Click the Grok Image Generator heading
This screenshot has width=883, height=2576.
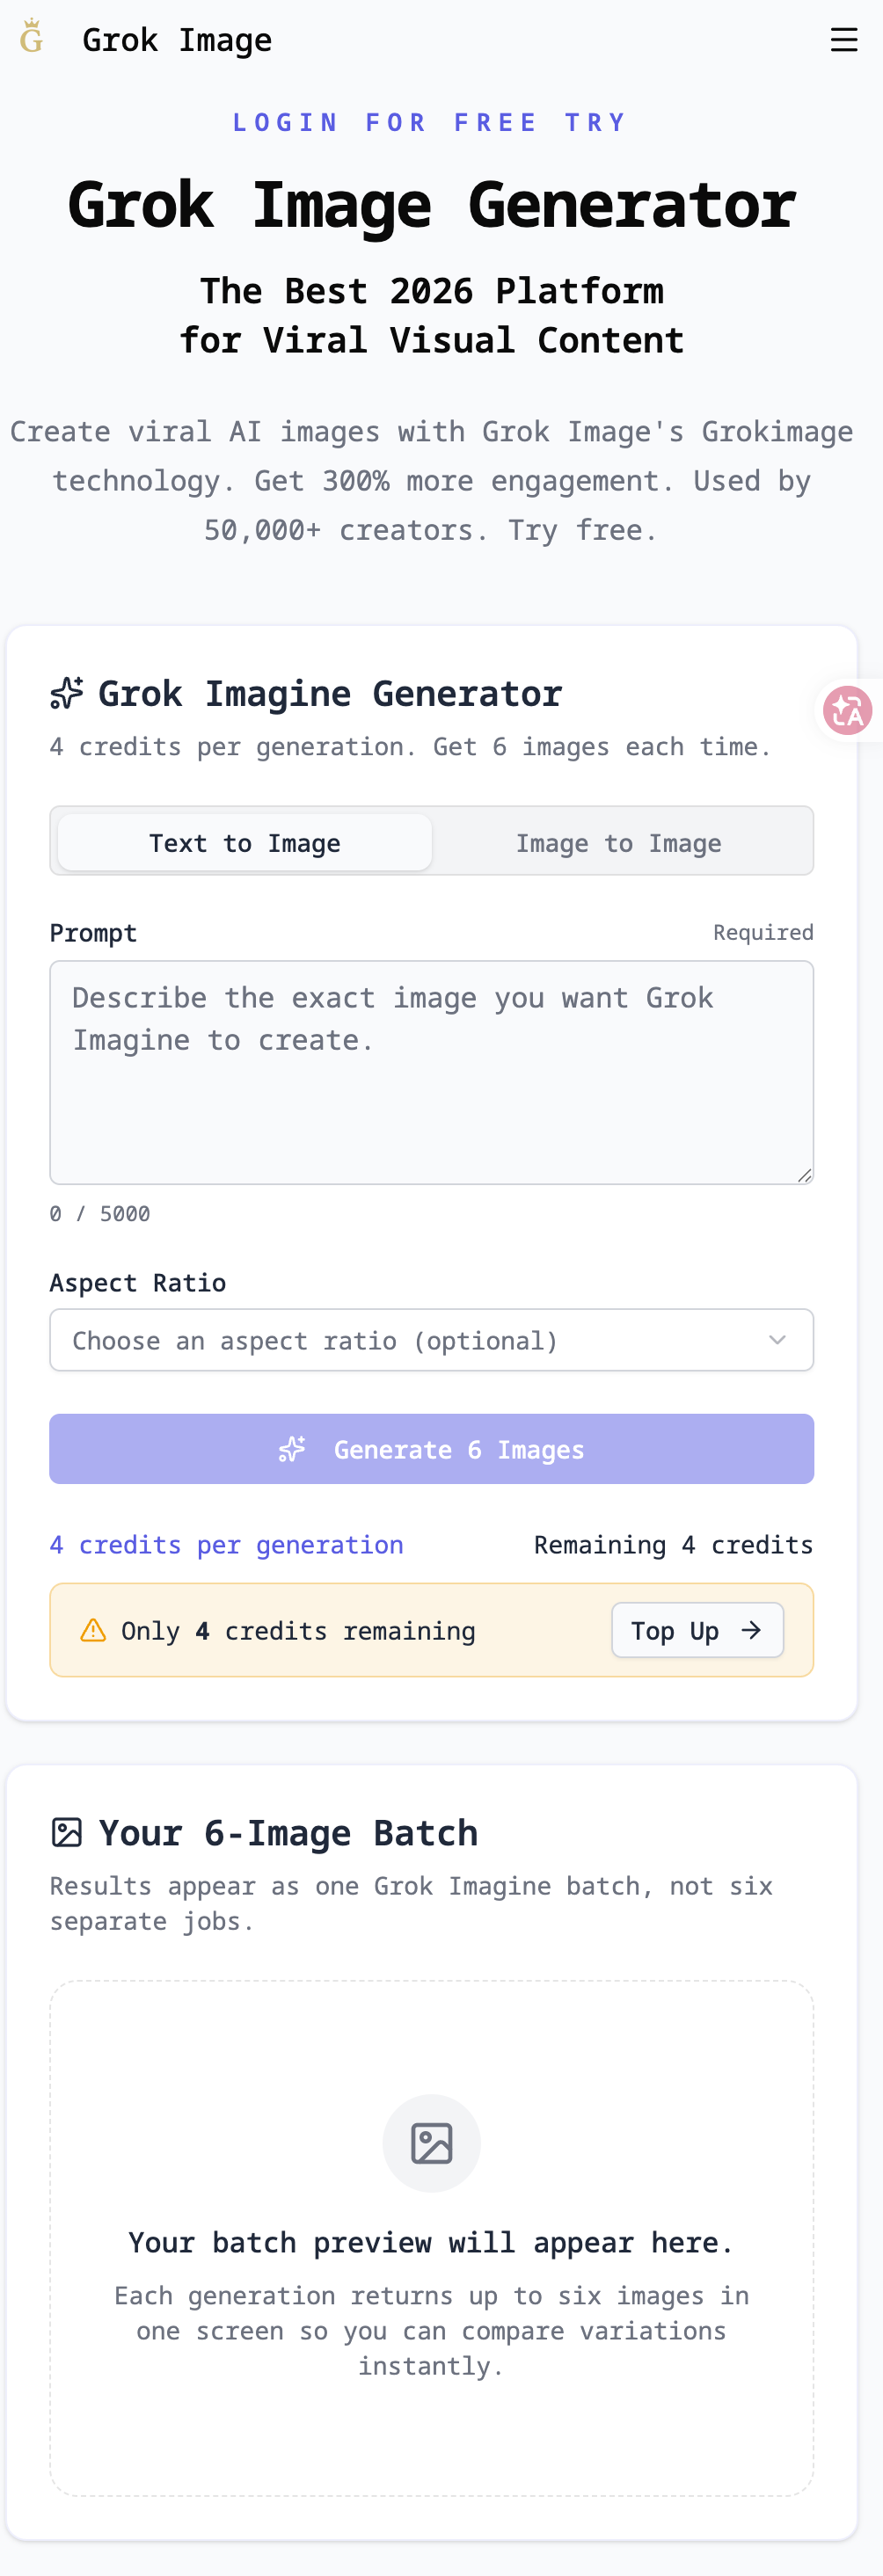[432, 205]
